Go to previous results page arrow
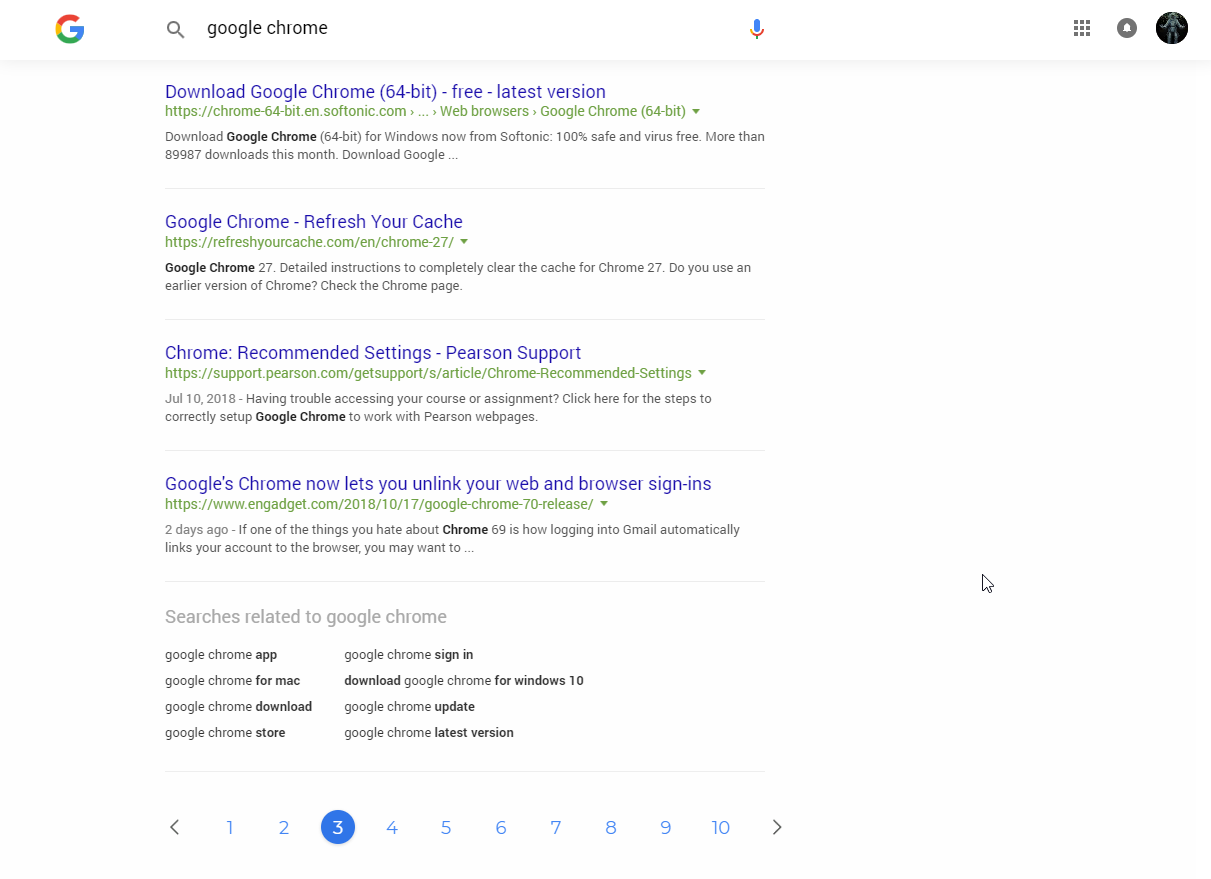The height and width of the screenshot is (879, 1211). tap(175, 827)
